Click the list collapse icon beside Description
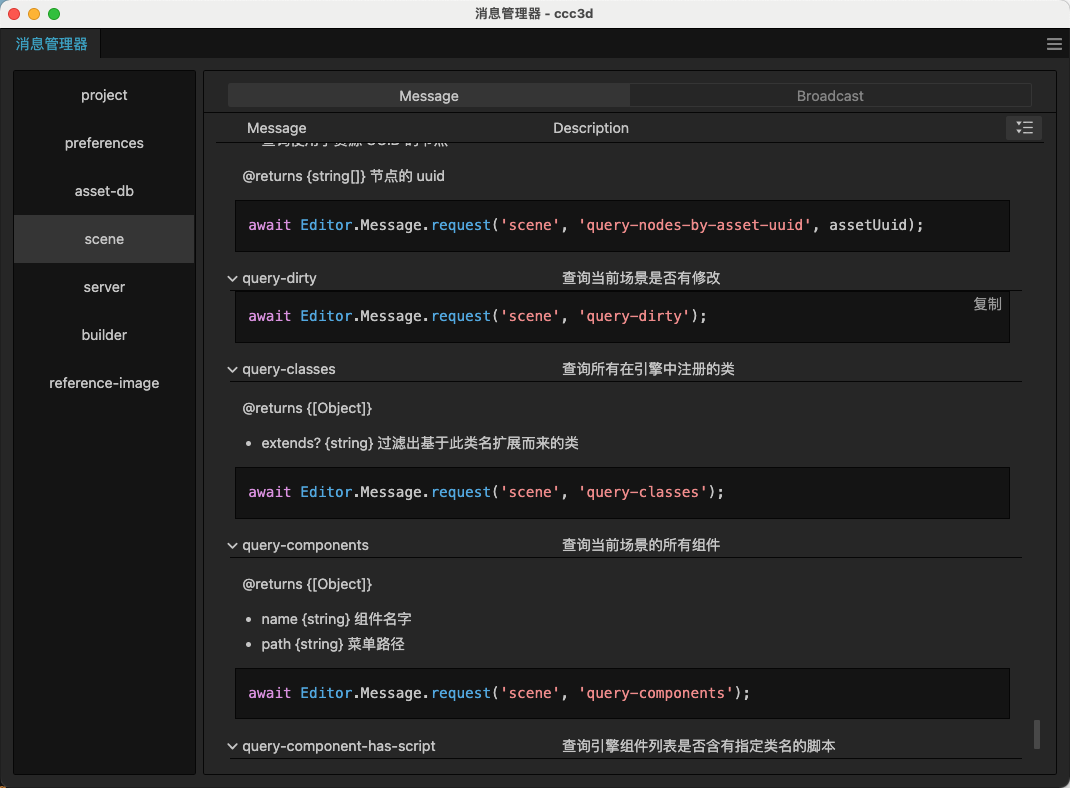Viewport: 1070px width, 788px height. (1024, 127)
